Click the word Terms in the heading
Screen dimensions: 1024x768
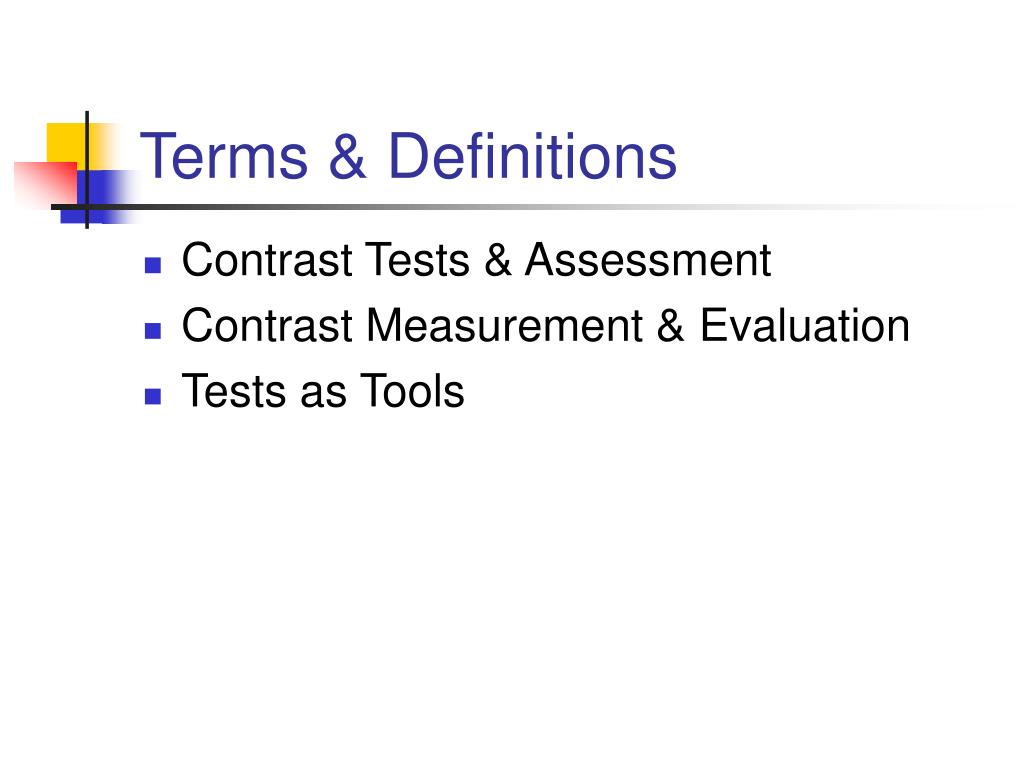pyautogui.click(x=223, y=155)
